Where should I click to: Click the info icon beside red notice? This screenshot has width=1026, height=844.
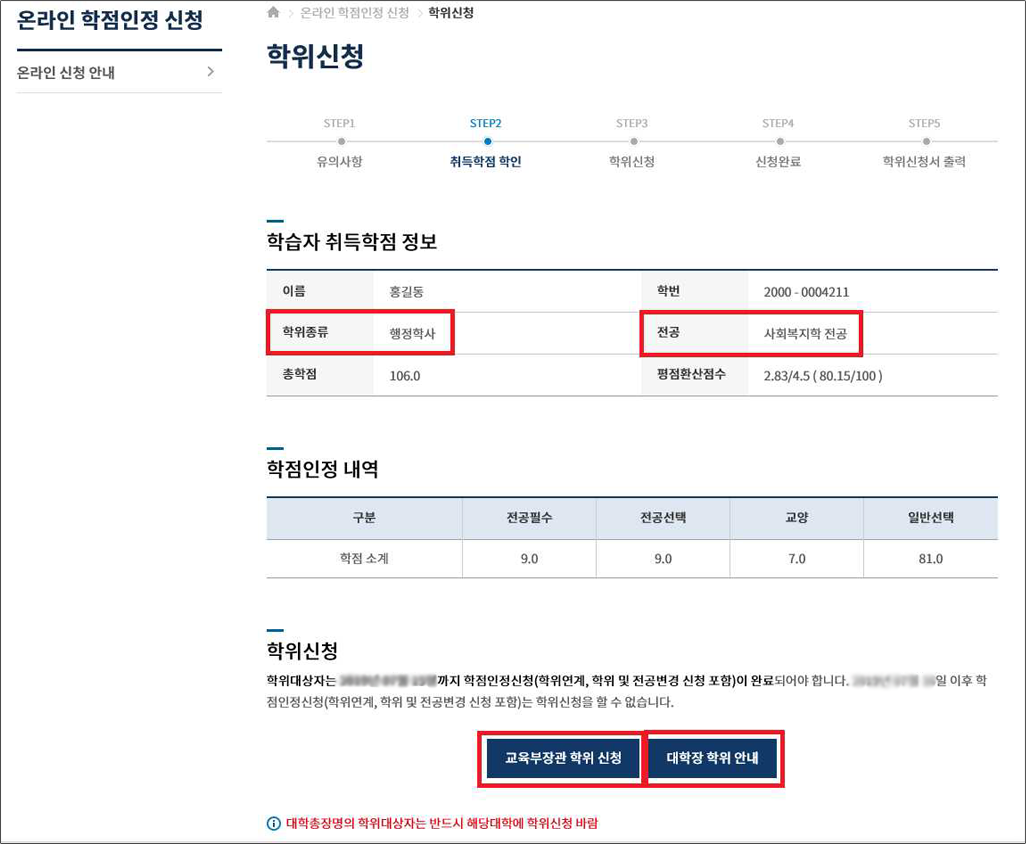273,824
